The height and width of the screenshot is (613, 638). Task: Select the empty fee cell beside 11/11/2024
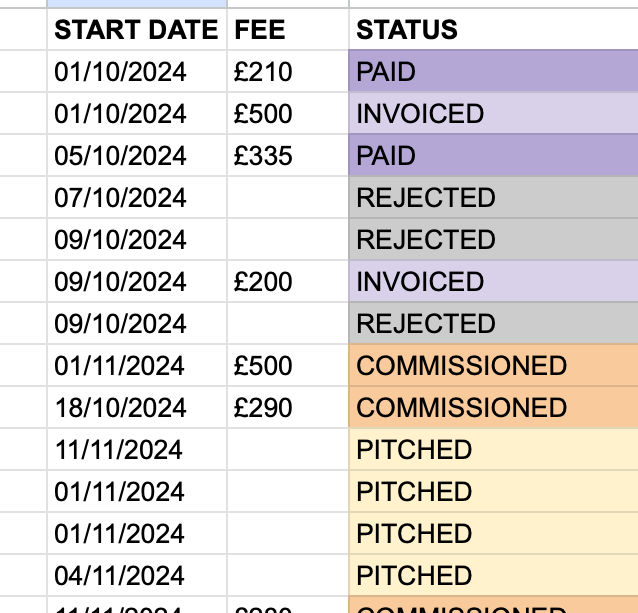pos(288,449)
